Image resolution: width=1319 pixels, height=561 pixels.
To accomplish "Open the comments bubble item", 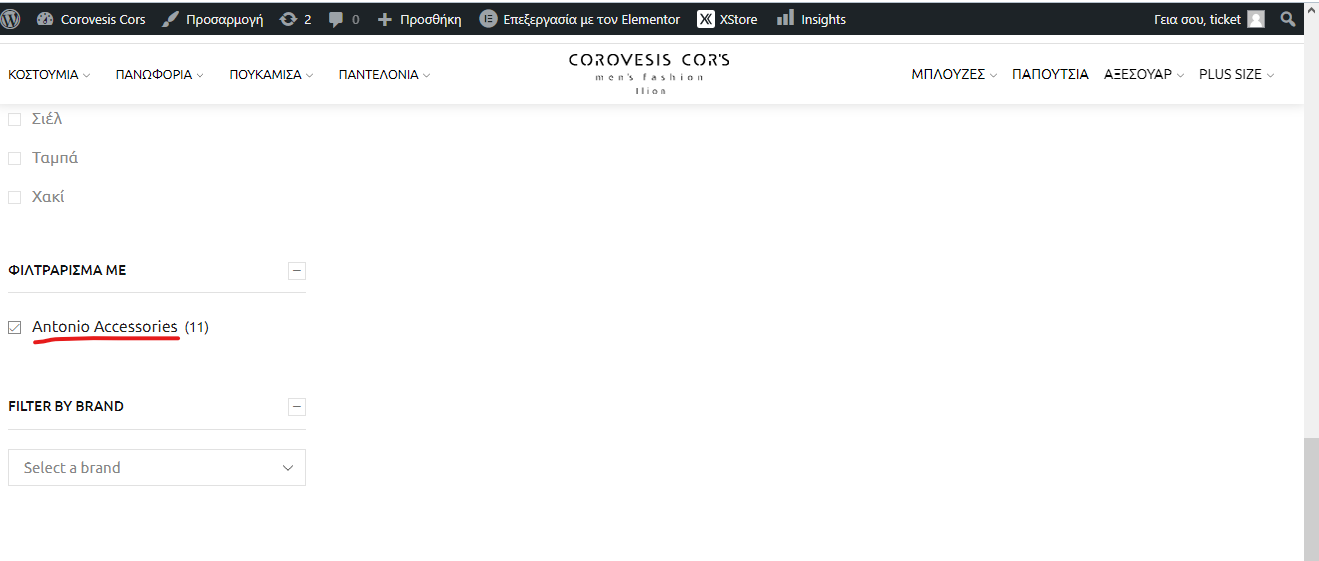I will click(344, 19).
